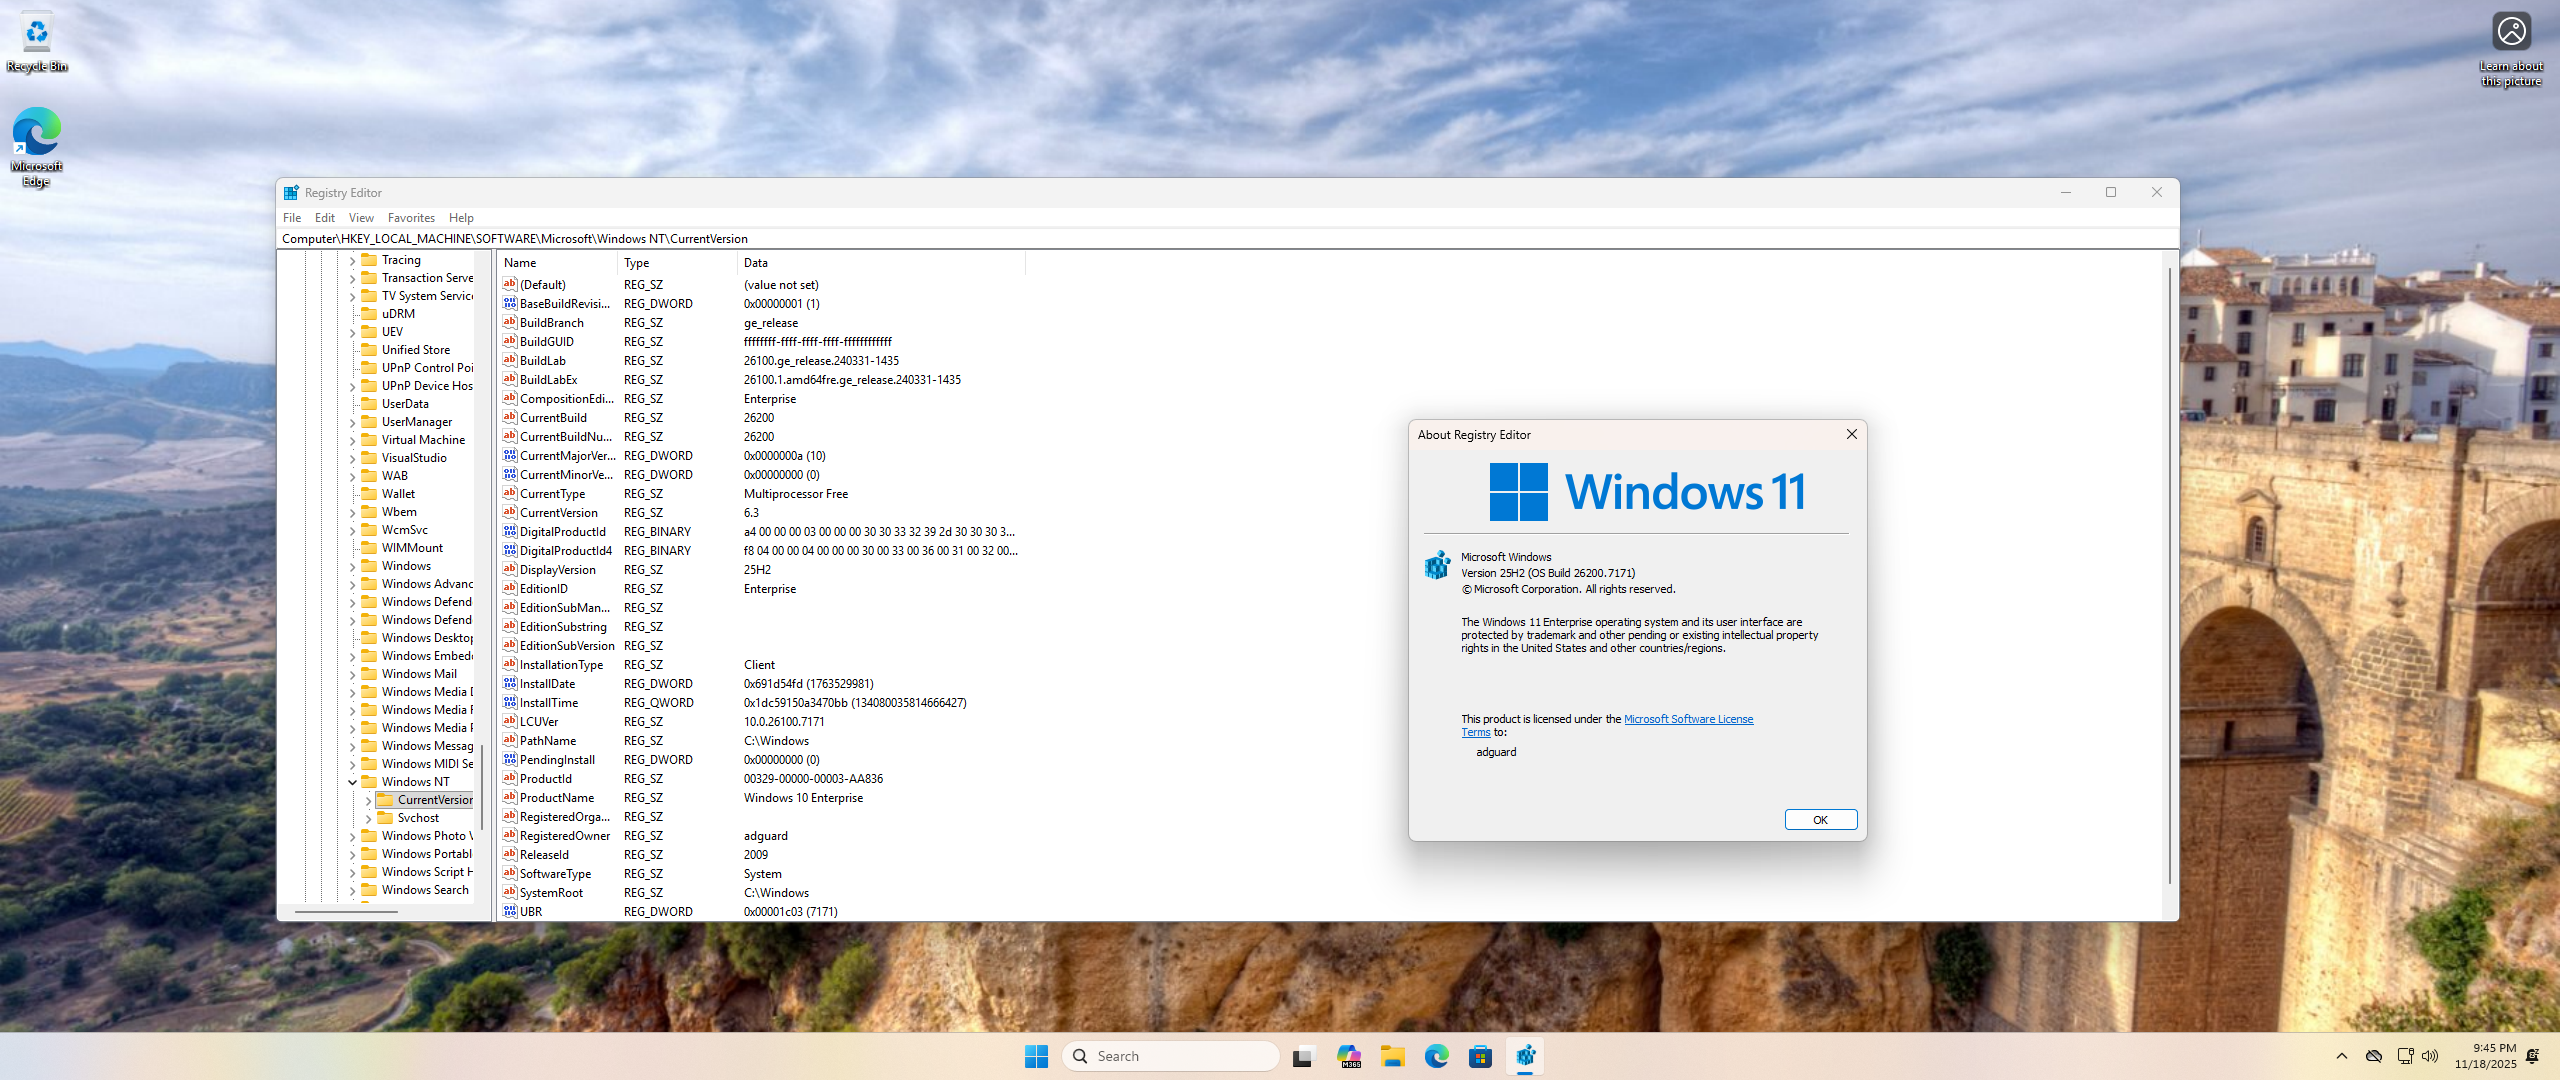Show hidden system tray icons chevron

click(2342, 1056)
